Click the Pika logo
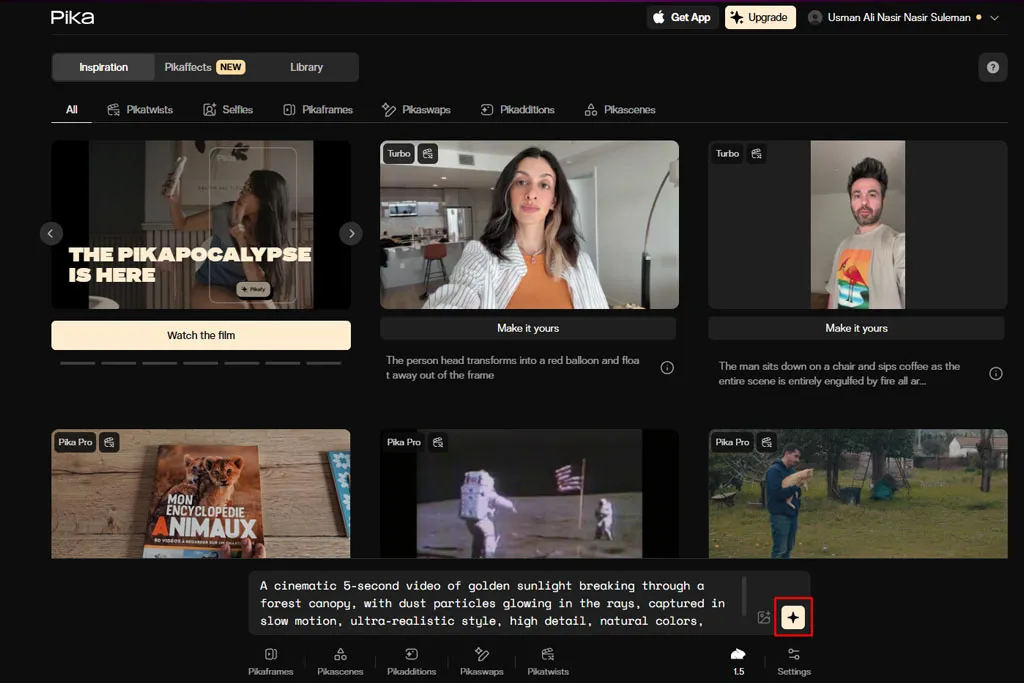This screenshot has height=683, width=1024. coord(72,18)
